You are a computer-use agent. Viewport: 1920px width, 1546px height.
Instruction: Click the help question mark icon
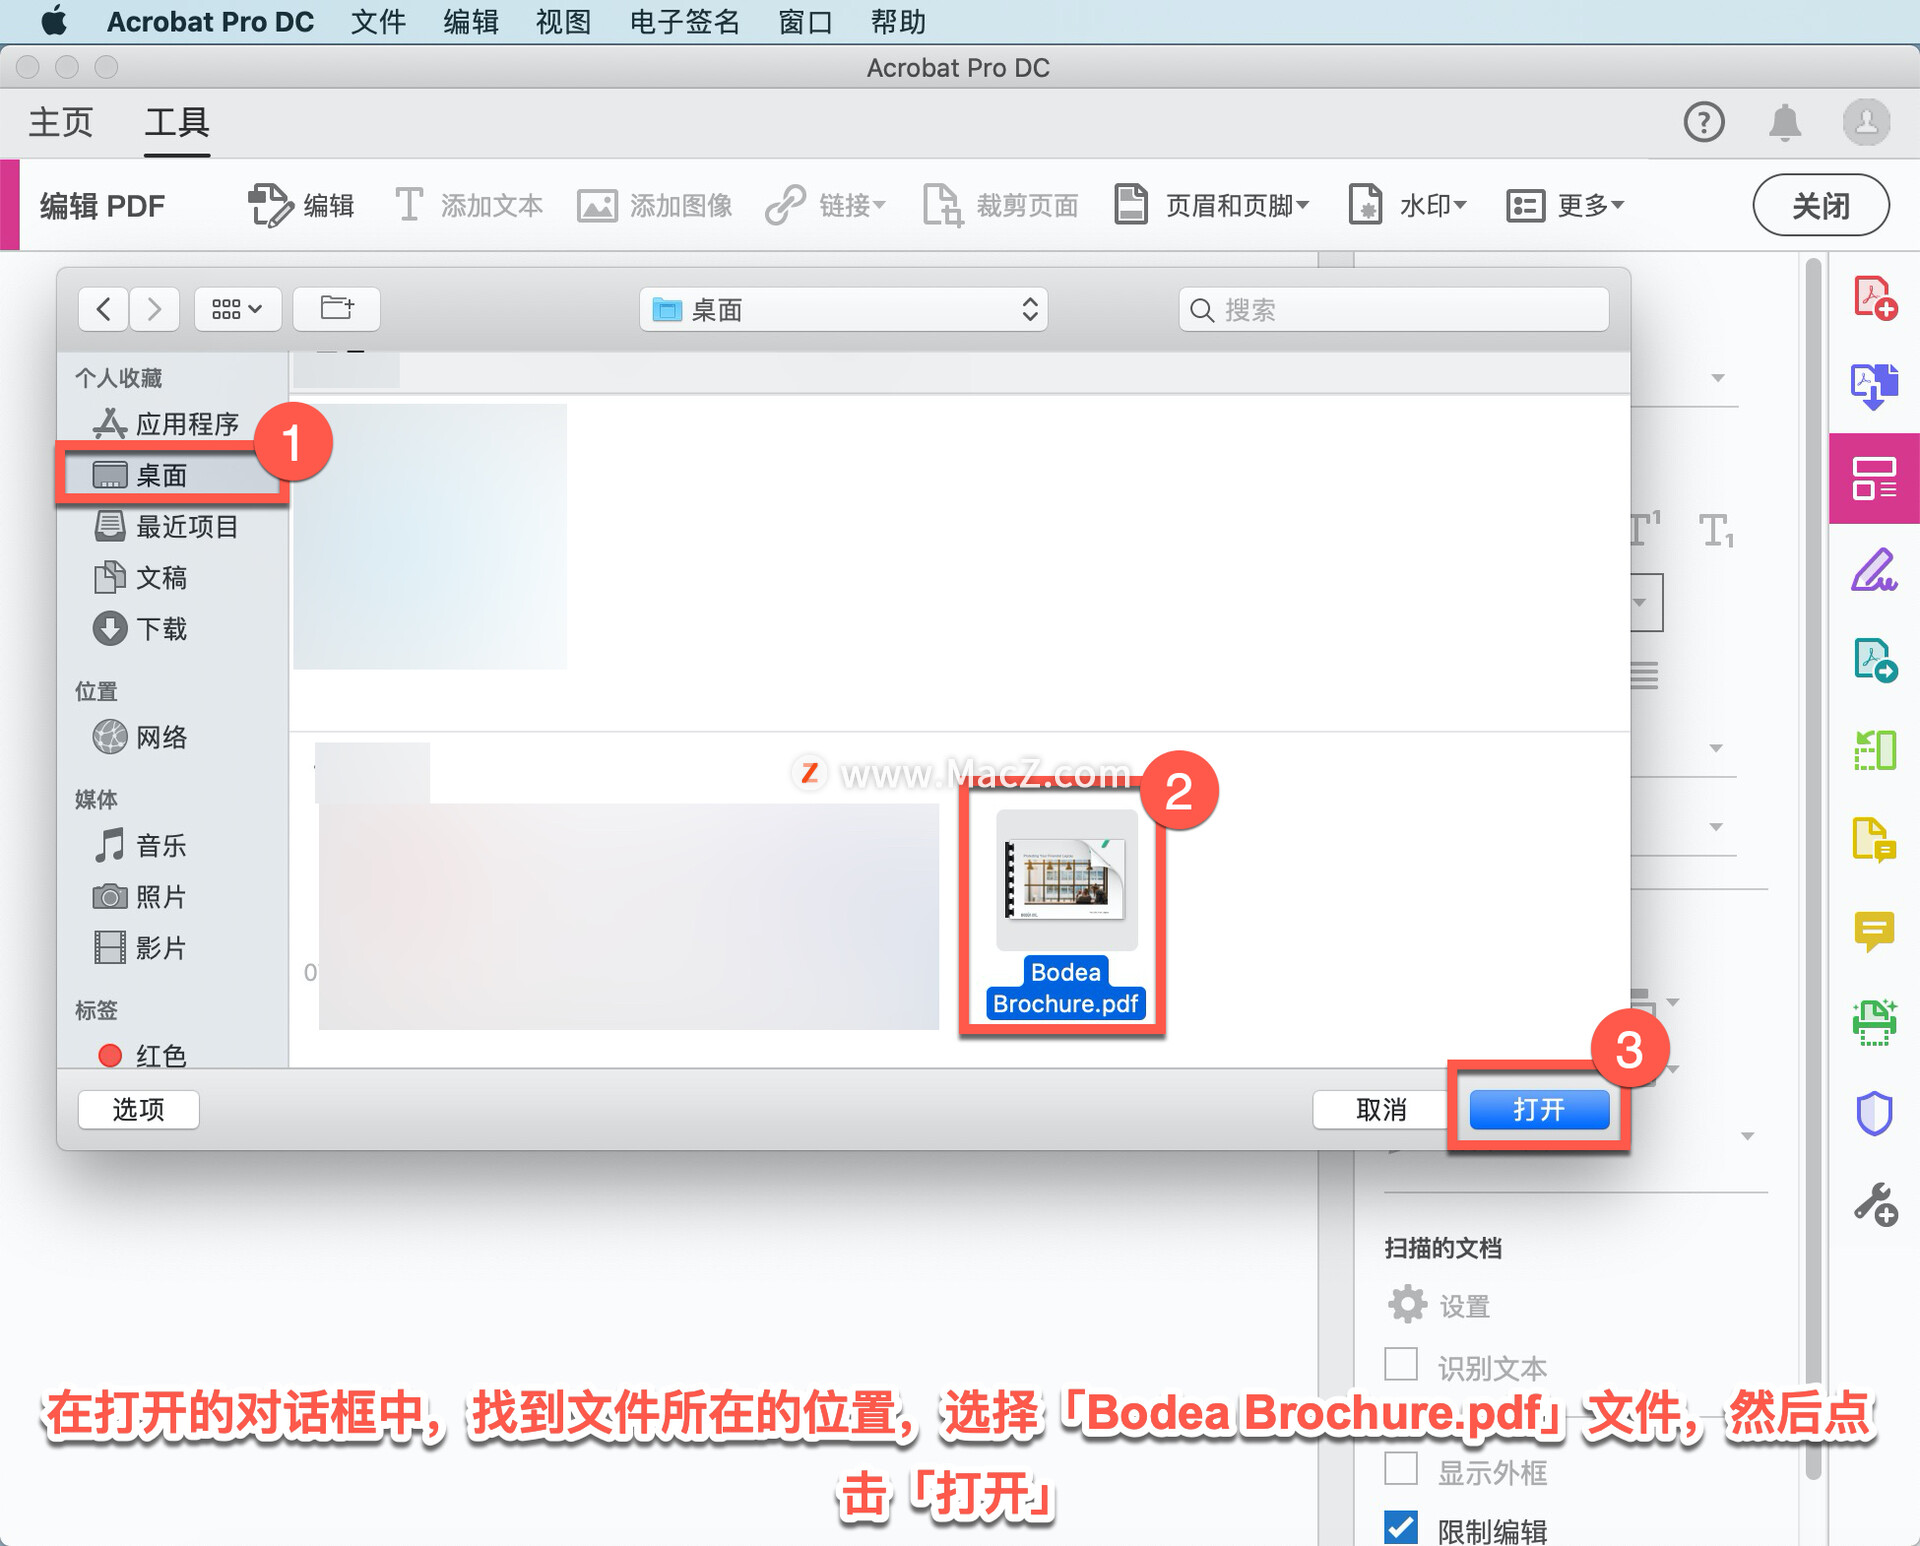click(x=1704, y=123)
